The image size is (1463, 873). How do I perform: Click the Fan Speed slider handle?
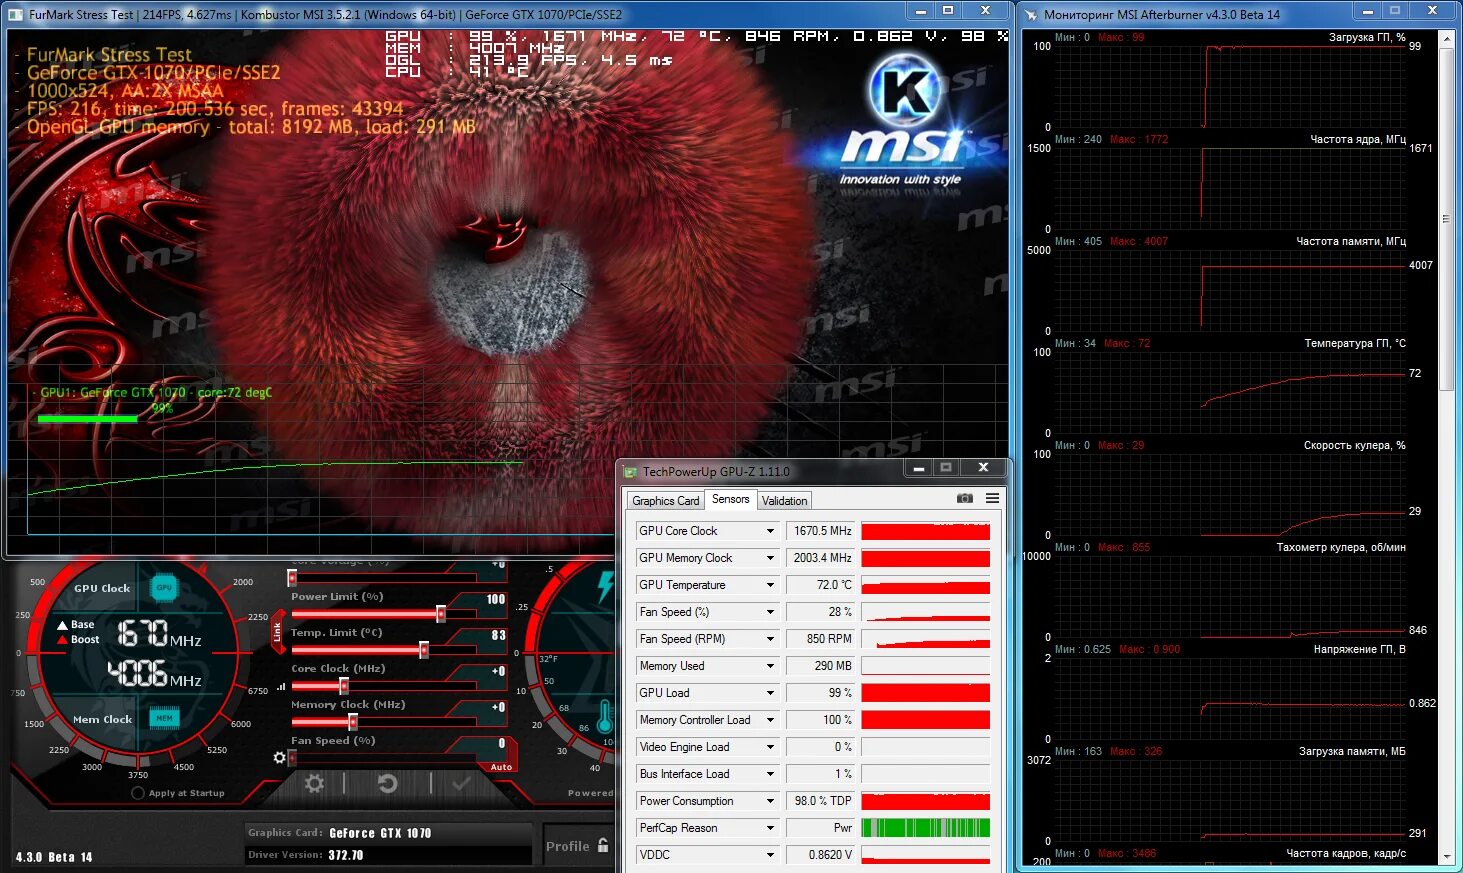292,757
